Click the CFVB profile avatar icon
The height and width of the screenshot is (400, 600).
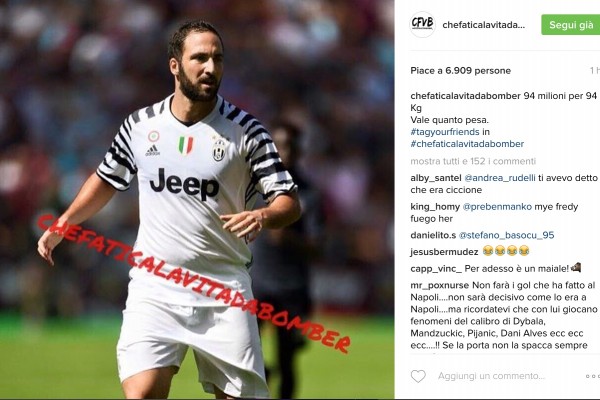(422, 24)
